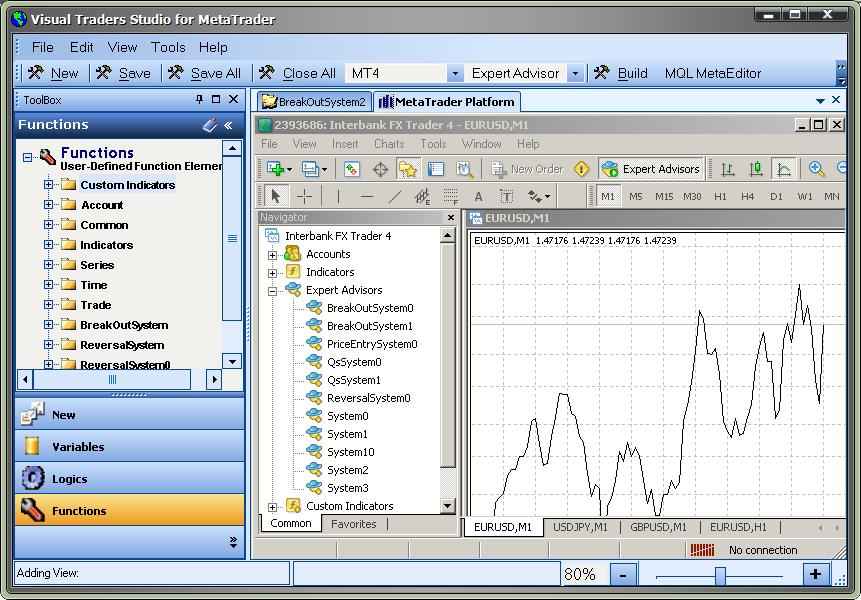The width and height of the screenshot is (861, 600).
Task: Click the zoom in magnifier icon
Action: [817, 169]
